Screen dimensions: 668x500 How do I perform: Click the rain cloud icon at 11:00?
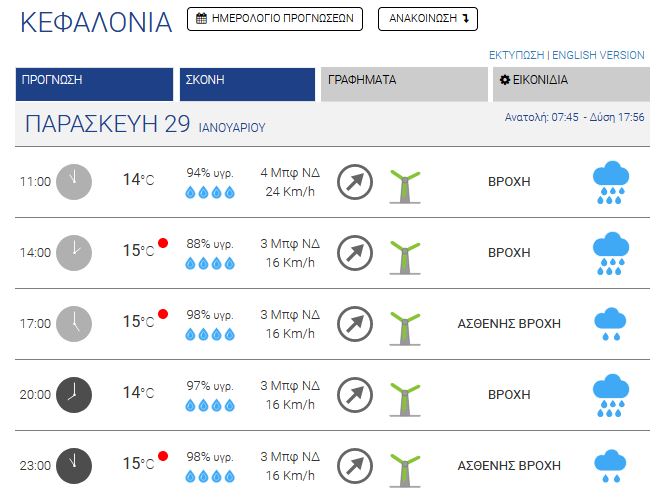[610, 182]
